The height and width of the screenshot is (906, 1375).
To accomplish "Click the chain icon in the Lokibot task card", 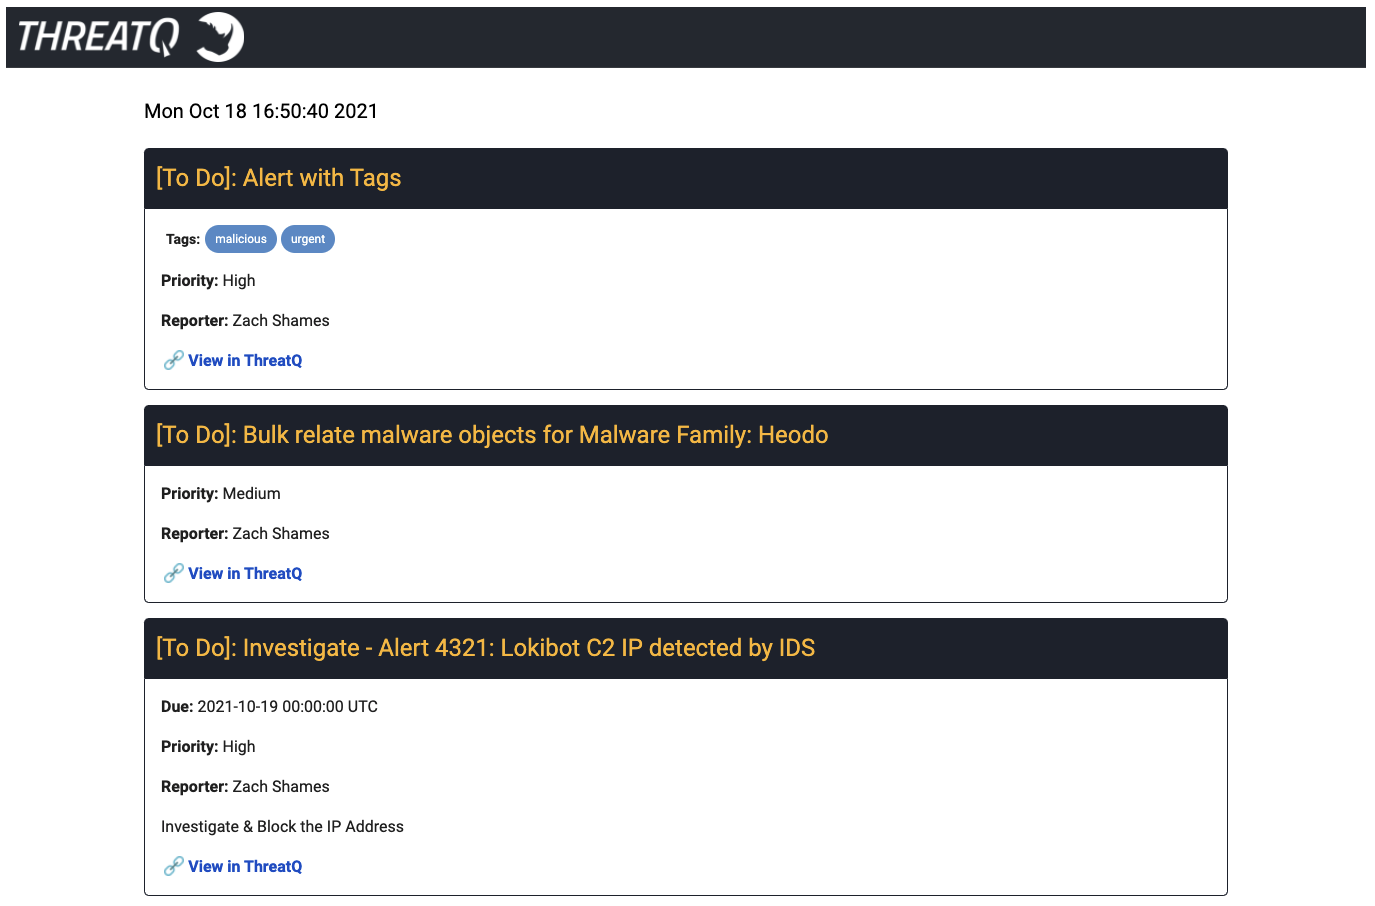I will click(x=173, y=866).
